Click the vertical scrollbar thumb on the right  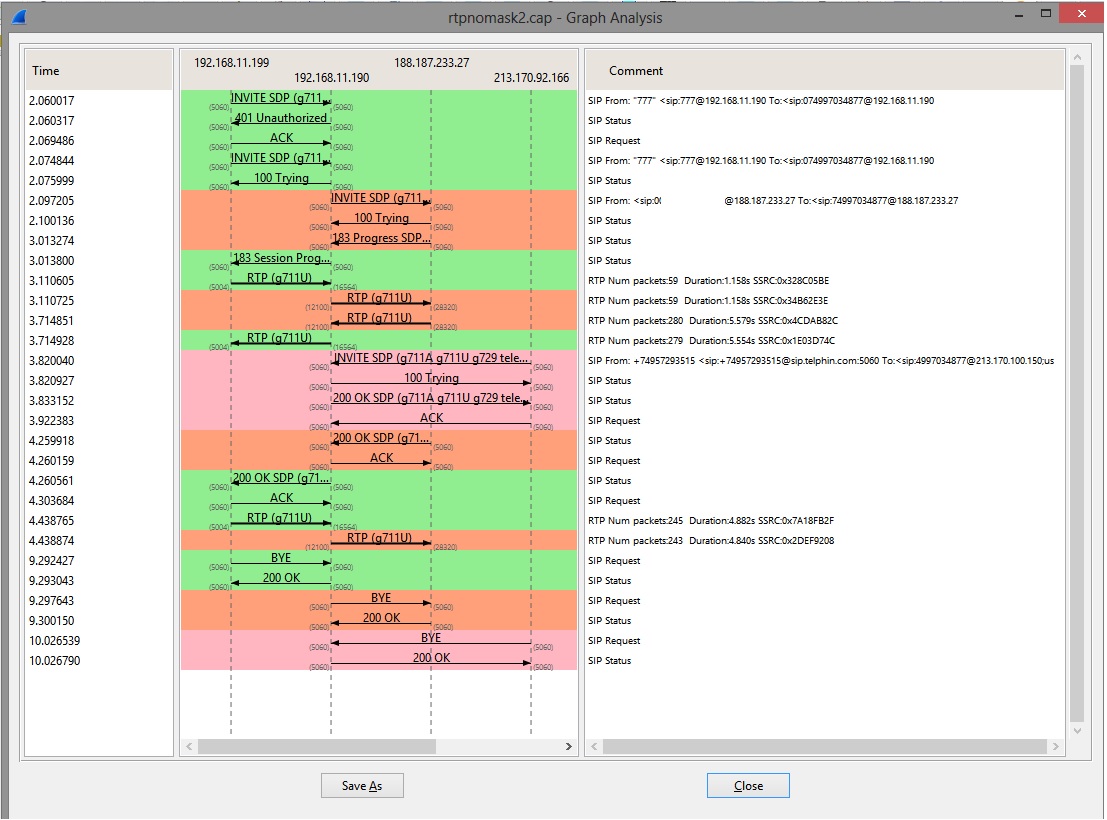pos(1076,390)
